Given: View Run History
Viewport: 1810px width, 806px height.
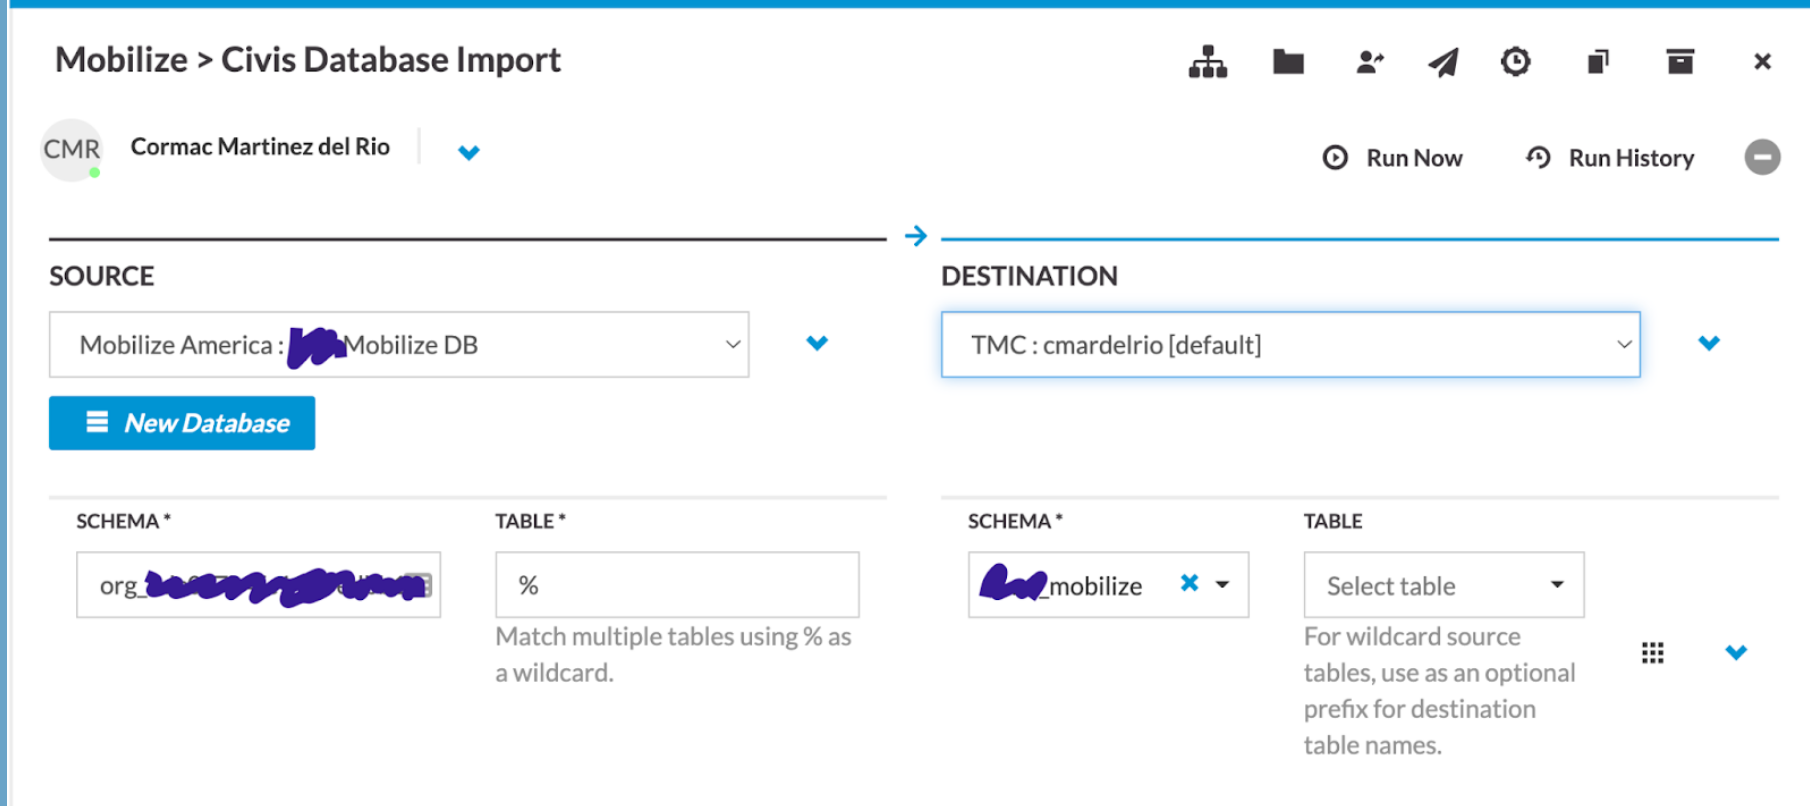Looking at the screenshot, I should point(1610,158).
